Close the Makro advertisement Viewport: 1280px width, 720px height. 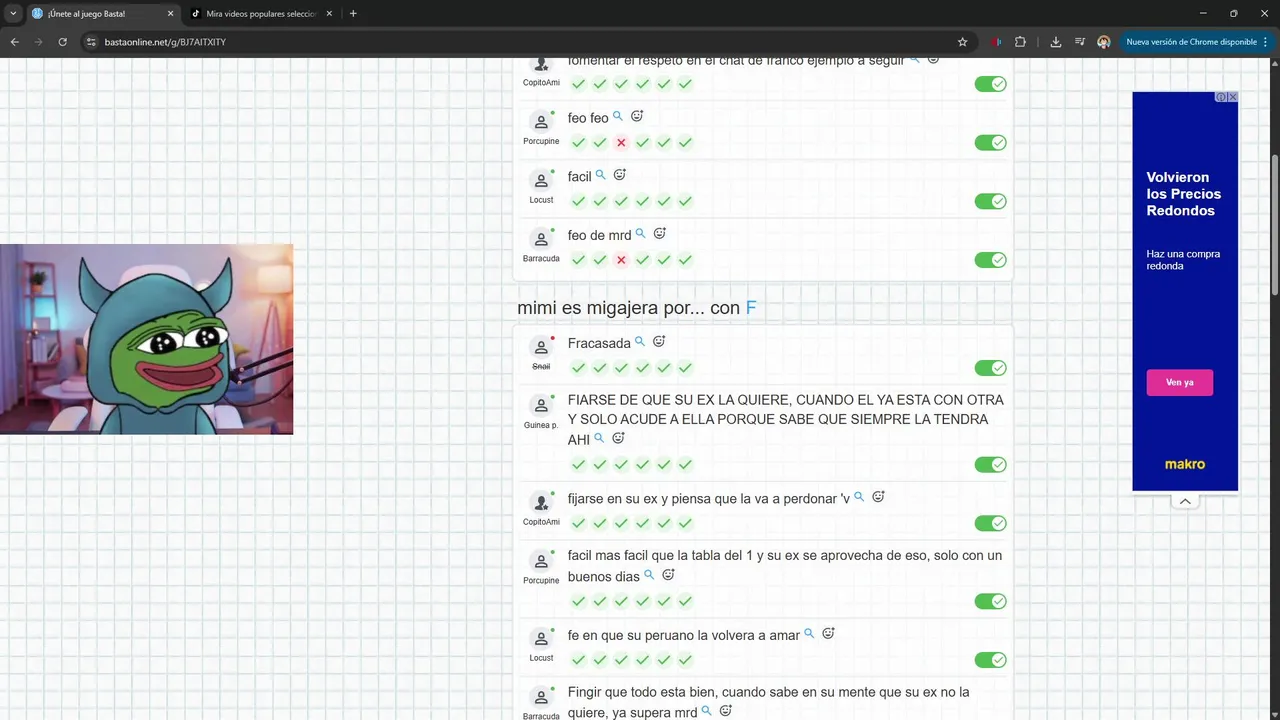click(1233, 97)
